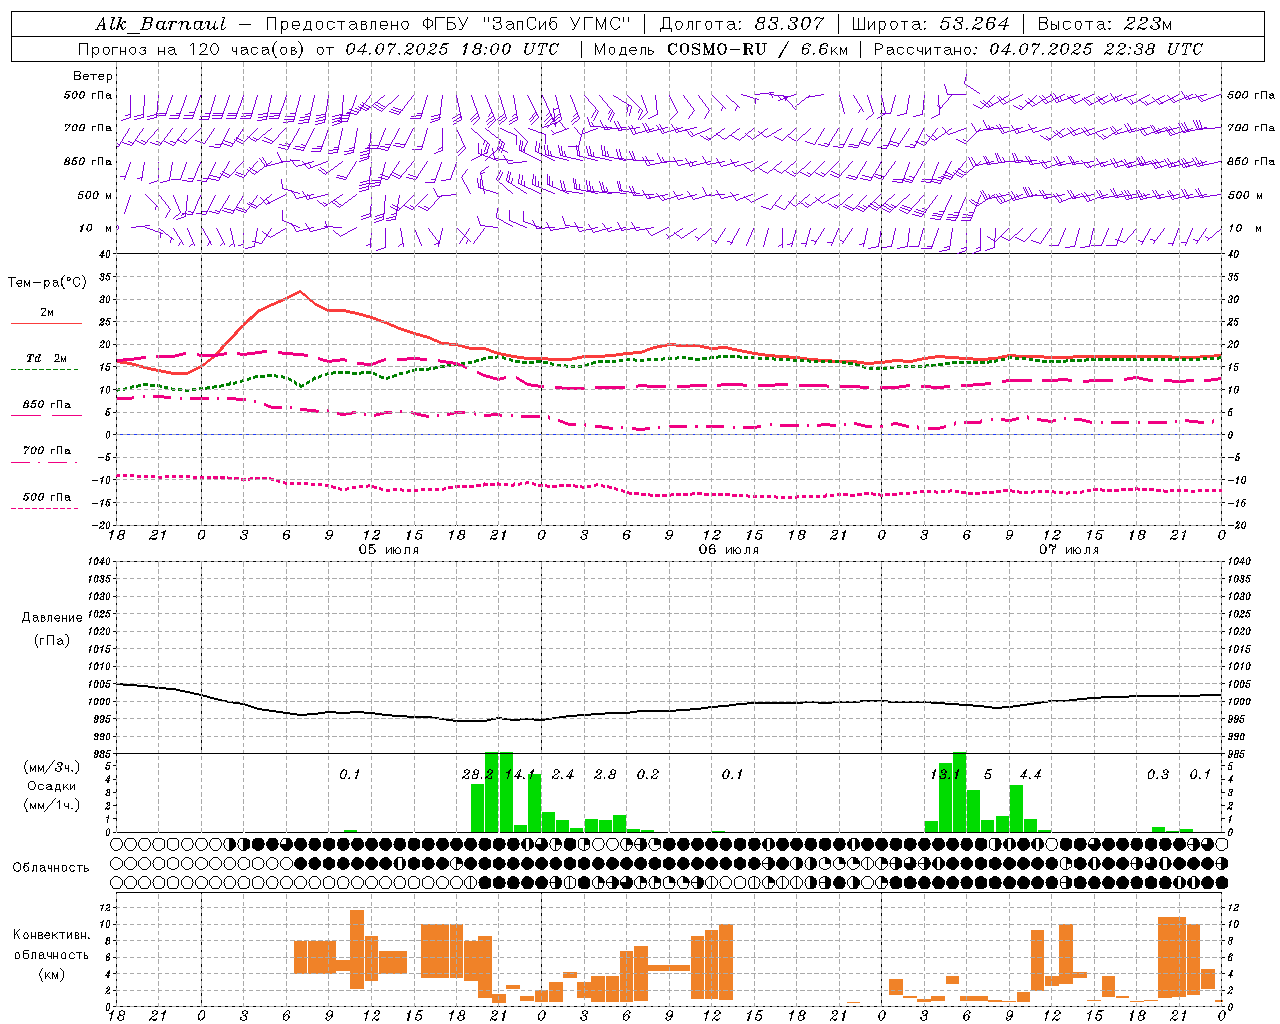Click the 13.1 precipitation total
This screenshot has width=1280, height=1024.
945,774
